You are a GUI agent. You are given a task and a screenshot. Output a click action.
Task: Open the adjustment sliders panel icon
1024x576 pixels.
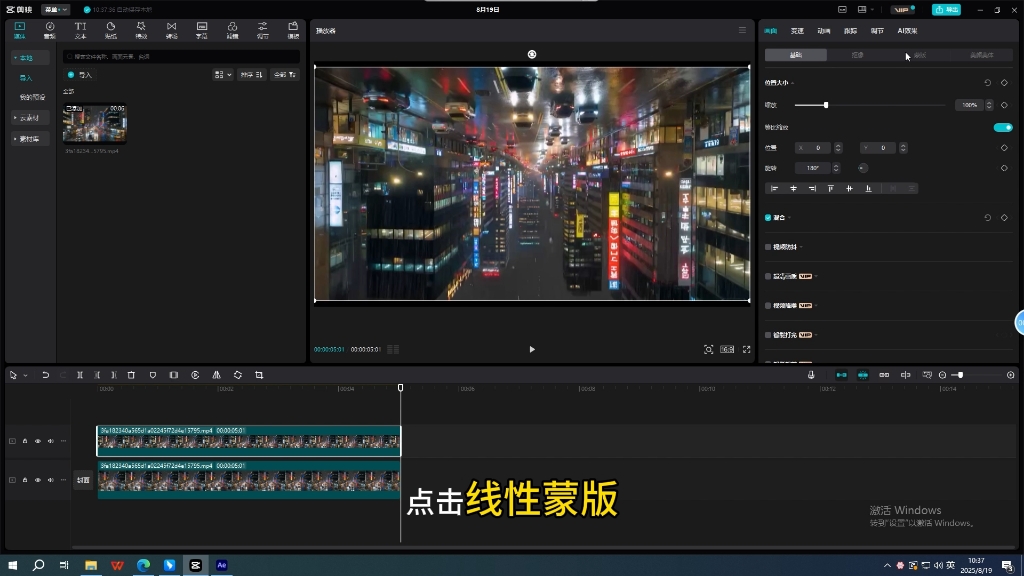click(263, 30)
